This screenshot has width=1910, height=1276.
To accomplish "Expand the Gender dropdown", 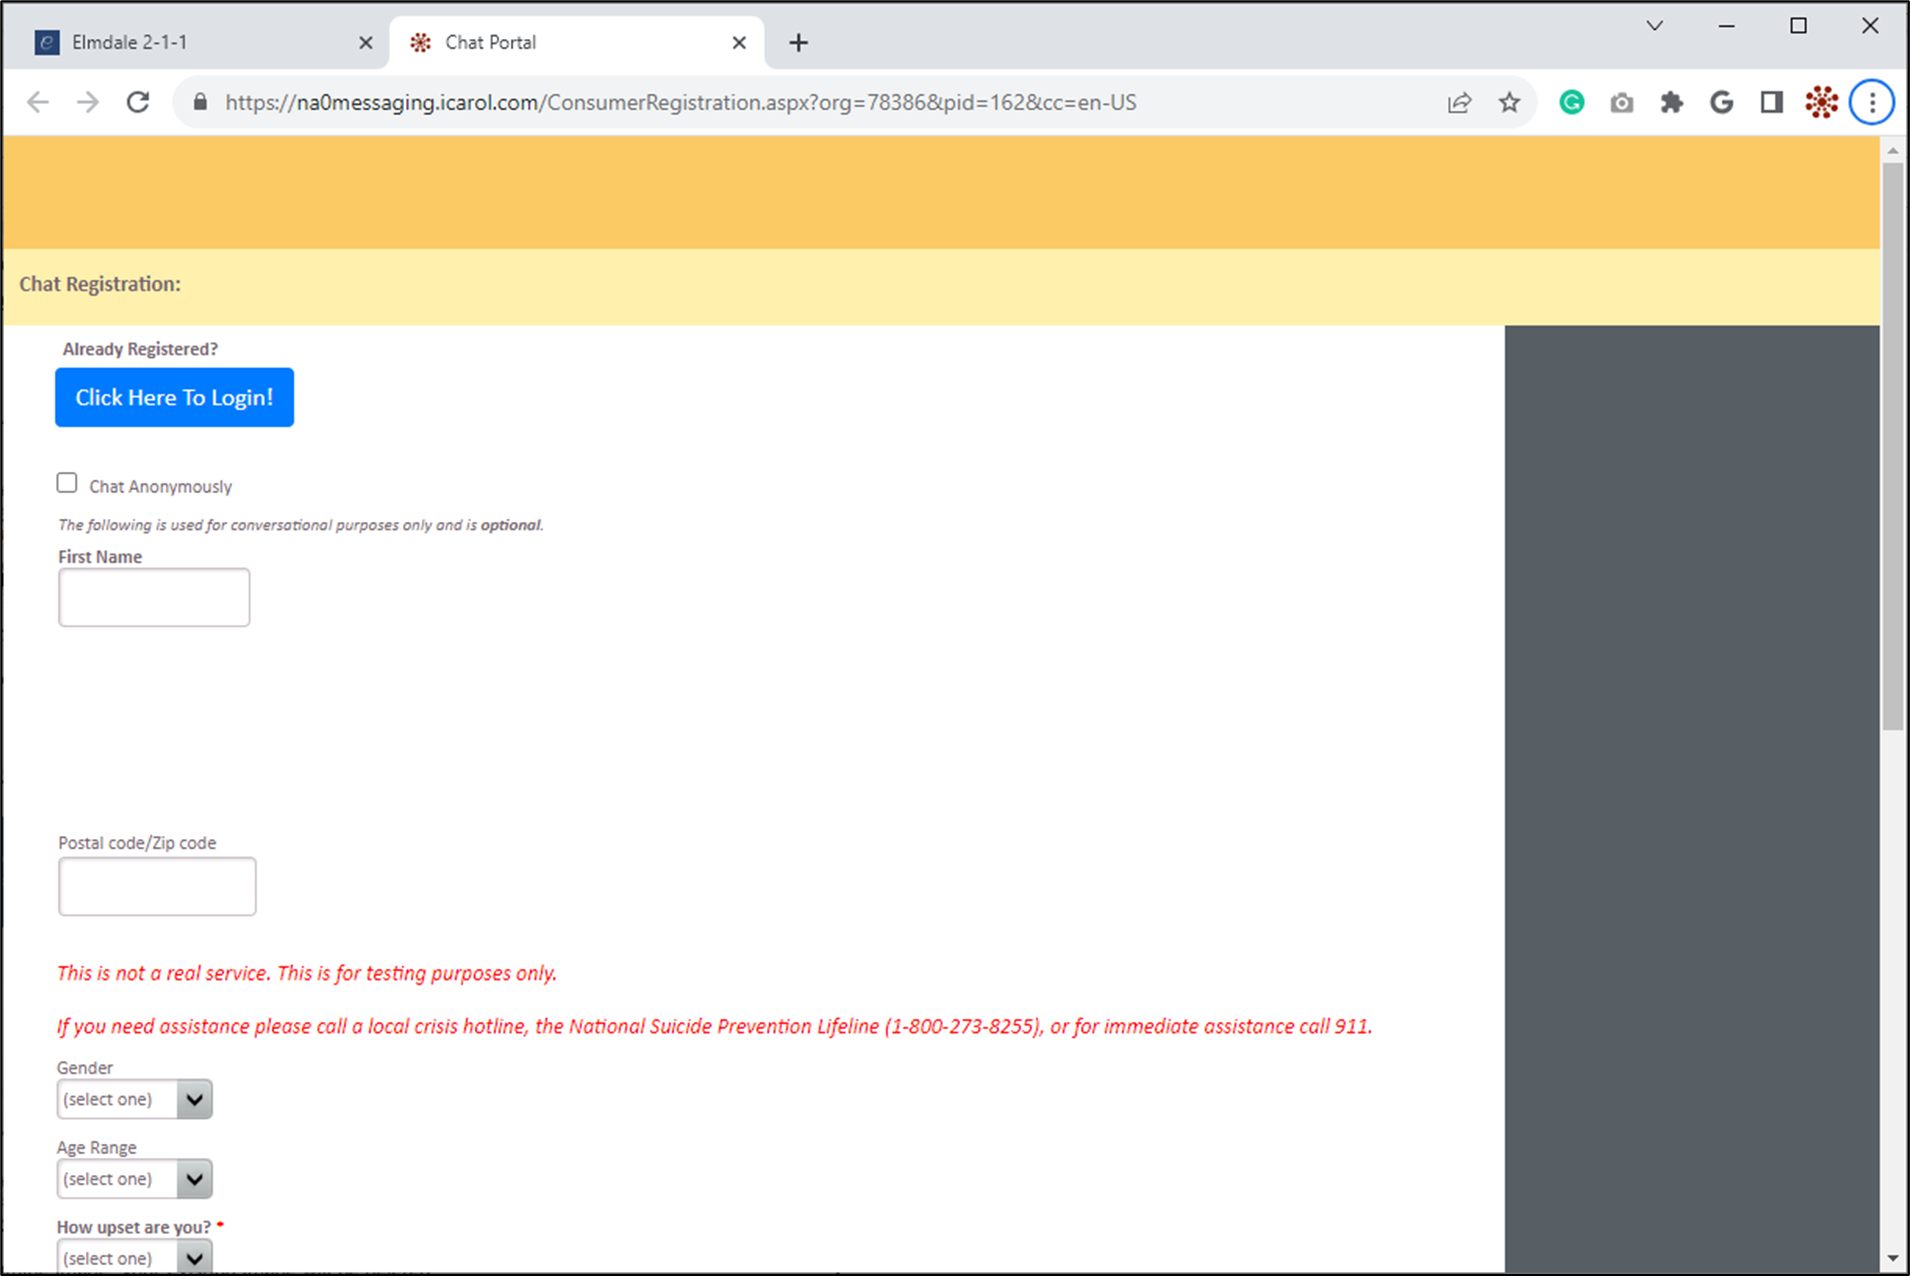I will click(x=134, y=1099).
